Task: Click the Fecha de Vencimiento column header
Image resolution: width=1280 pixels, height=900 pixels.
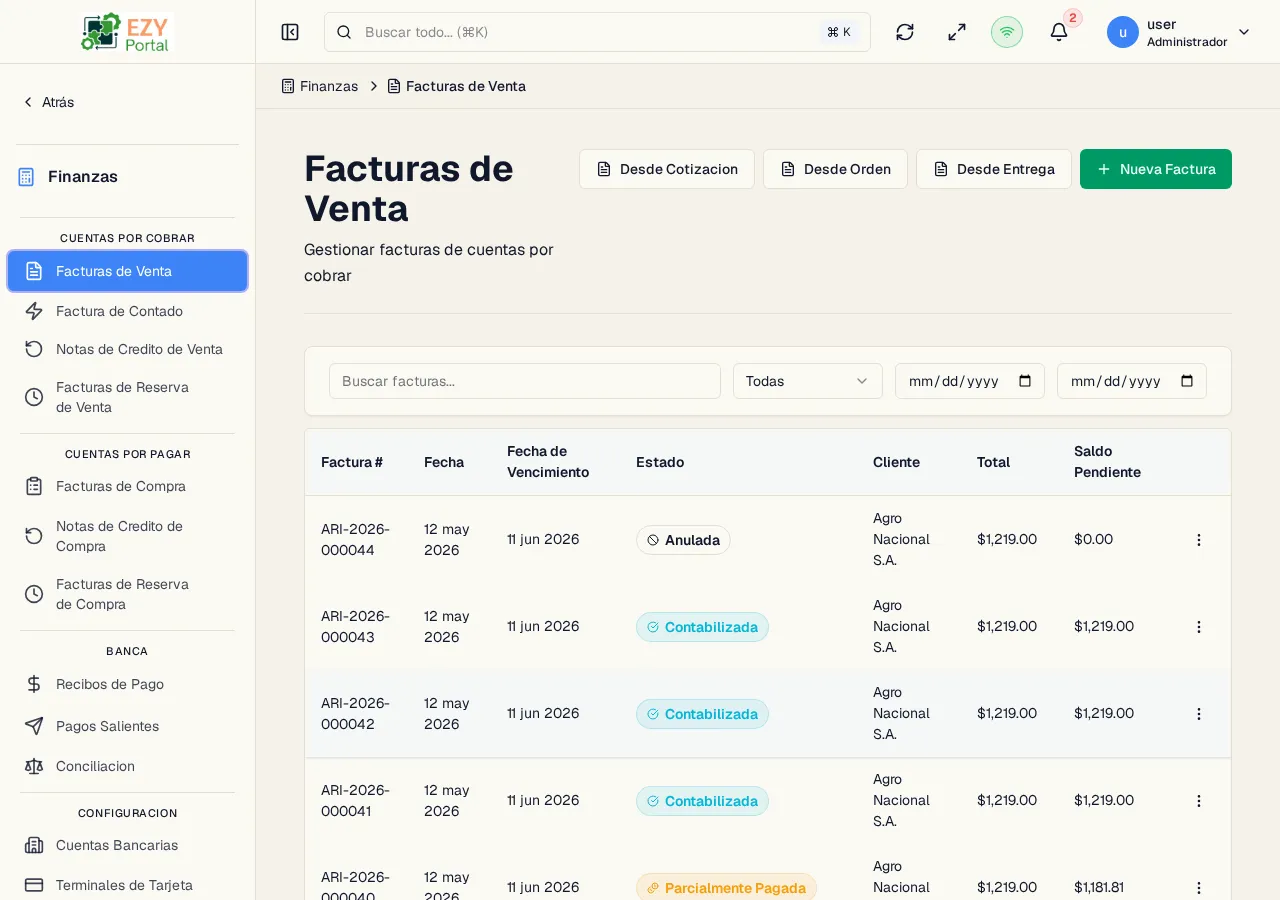Action: 548,462
